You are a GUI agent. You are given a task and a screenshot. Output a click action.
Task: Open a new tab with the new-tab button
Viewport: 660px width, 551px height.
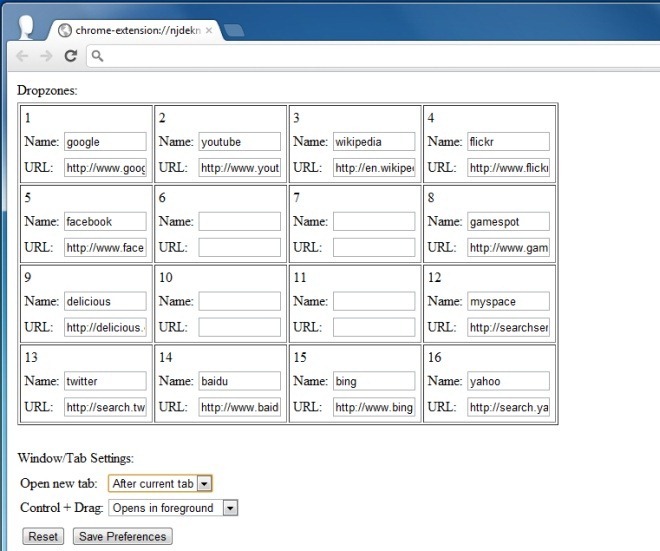coord(234,30)
